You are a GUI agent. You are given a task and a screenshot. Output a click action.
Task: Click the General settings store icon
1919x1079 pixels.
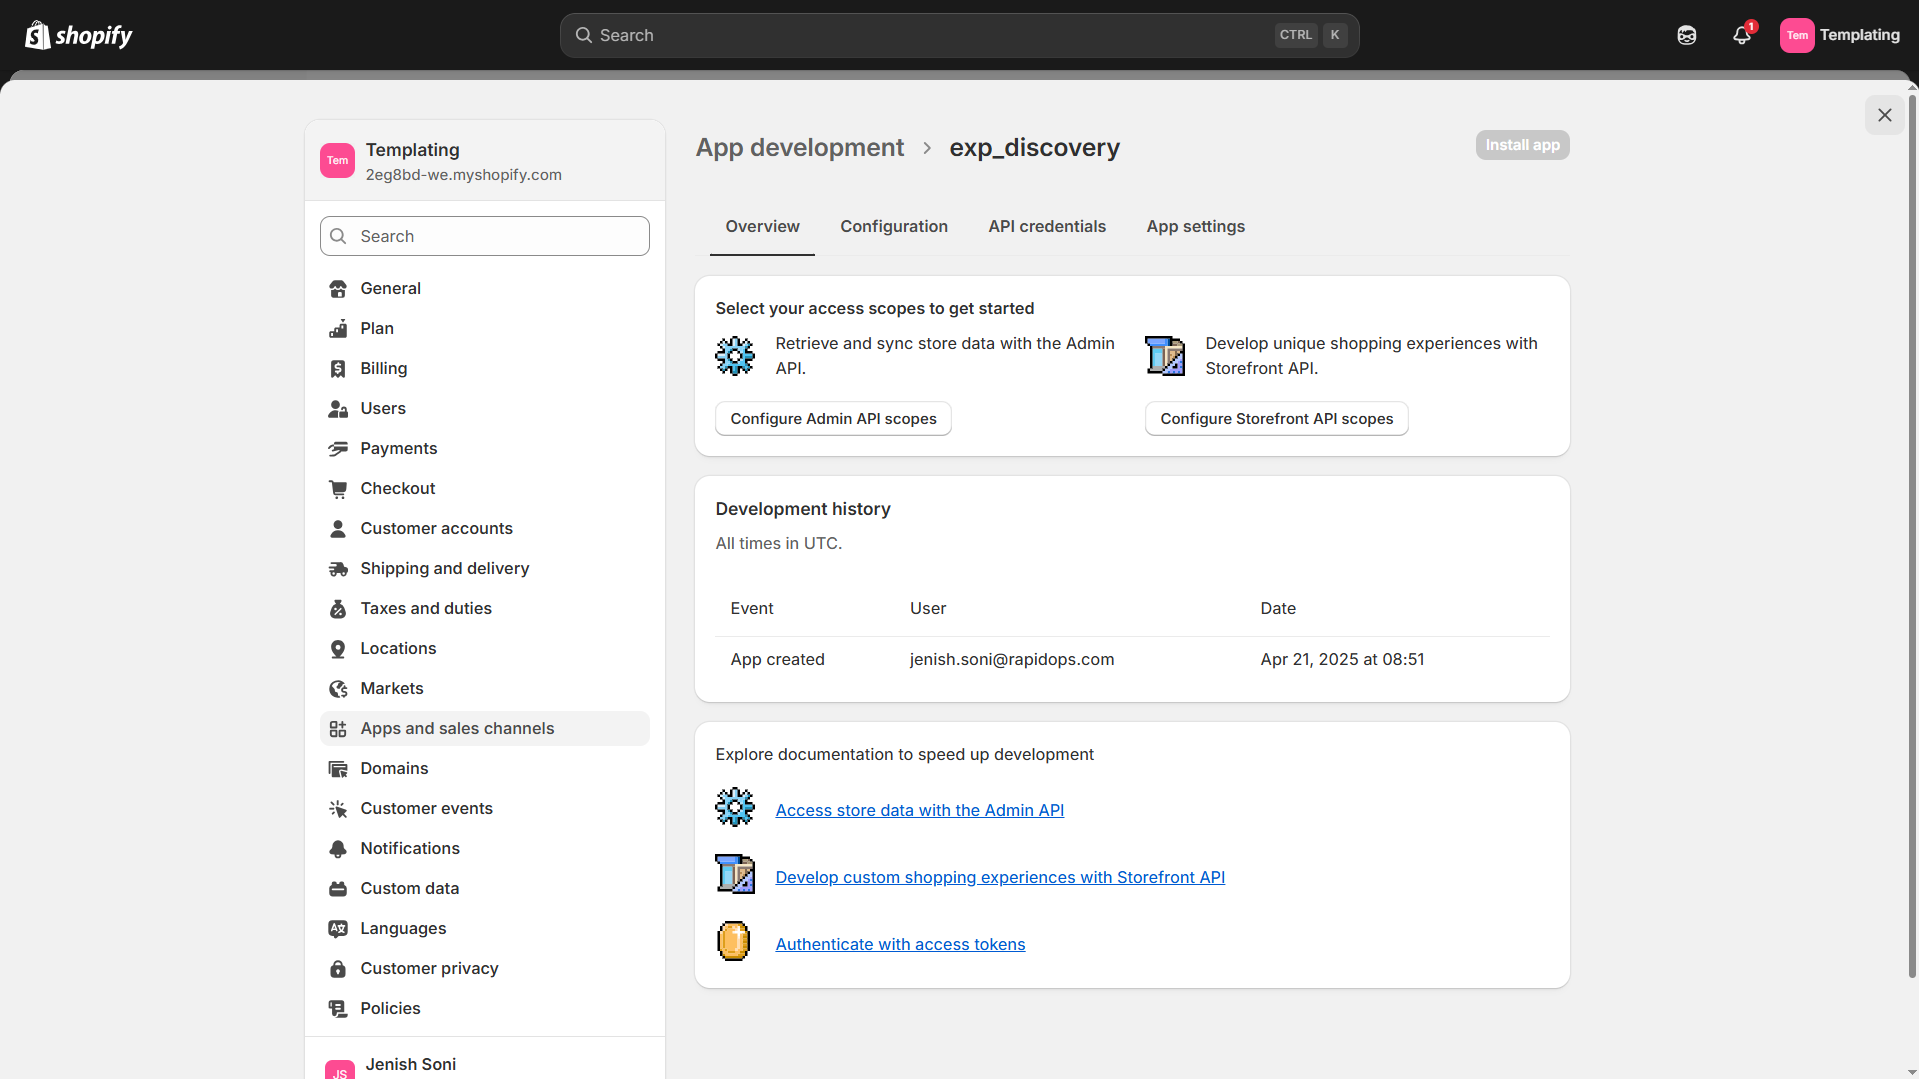(x=338, y=289)
